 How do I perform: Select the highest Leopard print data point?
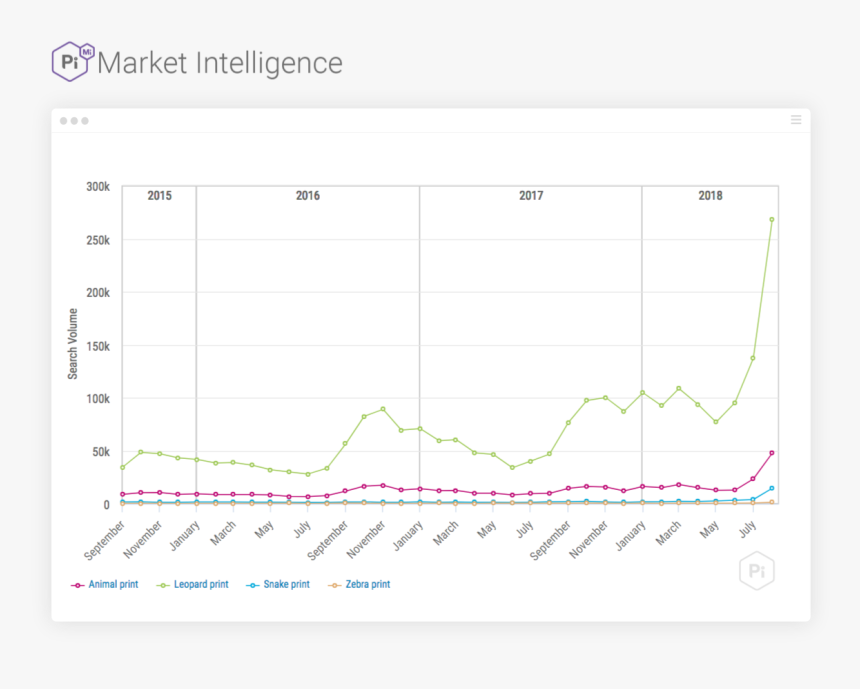pyautogui.click(x=771, y=219)
